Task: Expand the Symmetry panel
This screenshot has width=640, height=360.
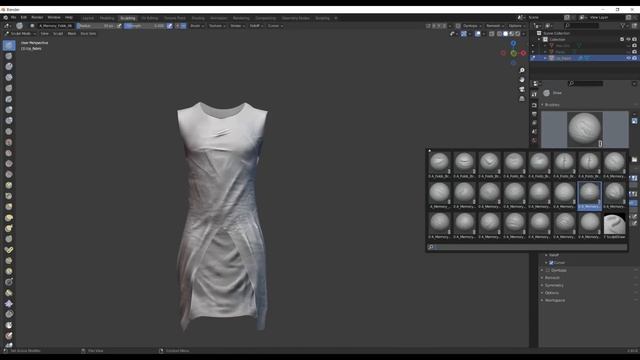Action: coord(554,285)
